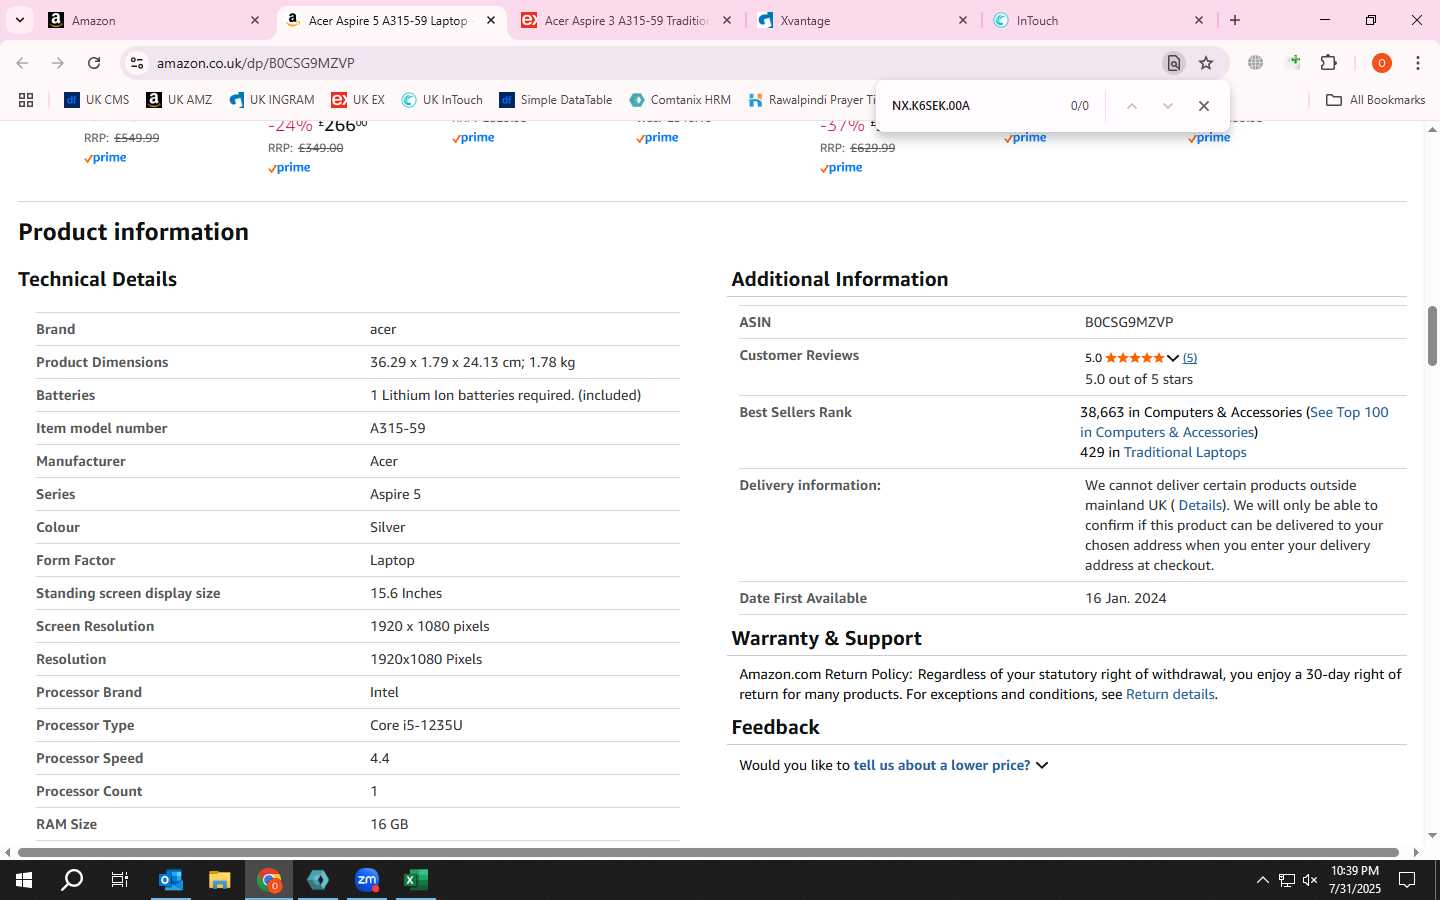Expand the customer reviews star rating chevron
Image resolution: width=1440 pixels, height=900 pixels.
click(x=1172, y=358)
